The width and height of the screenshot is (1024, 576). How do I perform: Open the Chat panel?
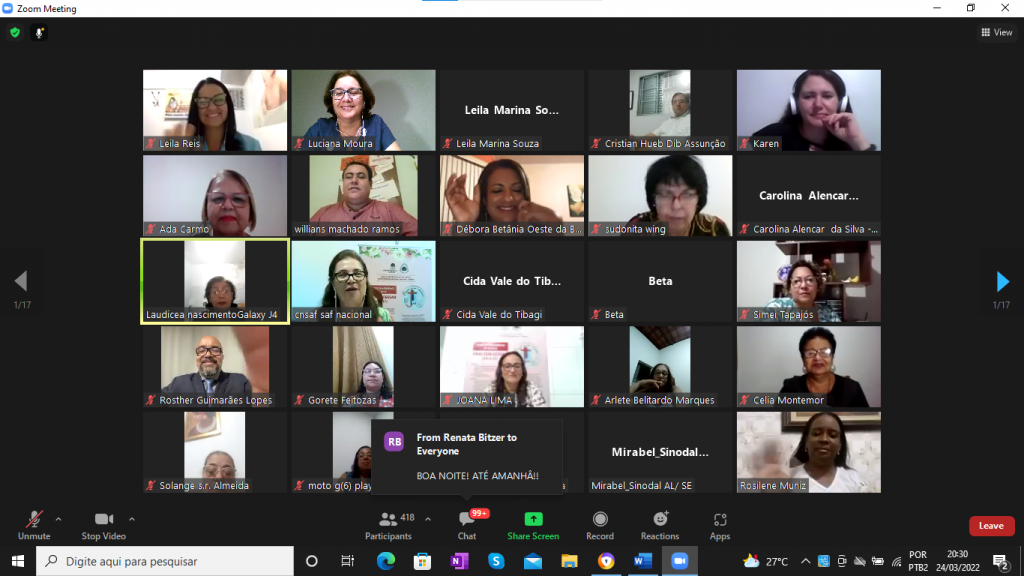pyautogui.click(x=466, y=524)
